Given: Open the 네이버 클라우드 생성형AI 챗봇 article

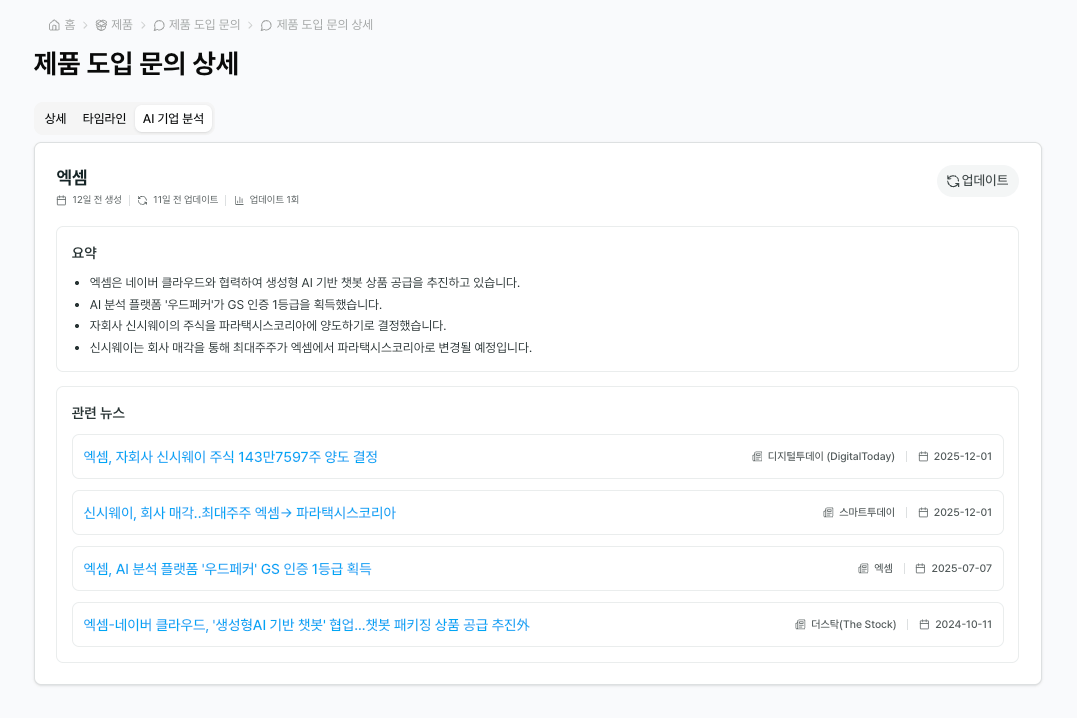Looking at the screenshot, I should (x=305, y=624).
